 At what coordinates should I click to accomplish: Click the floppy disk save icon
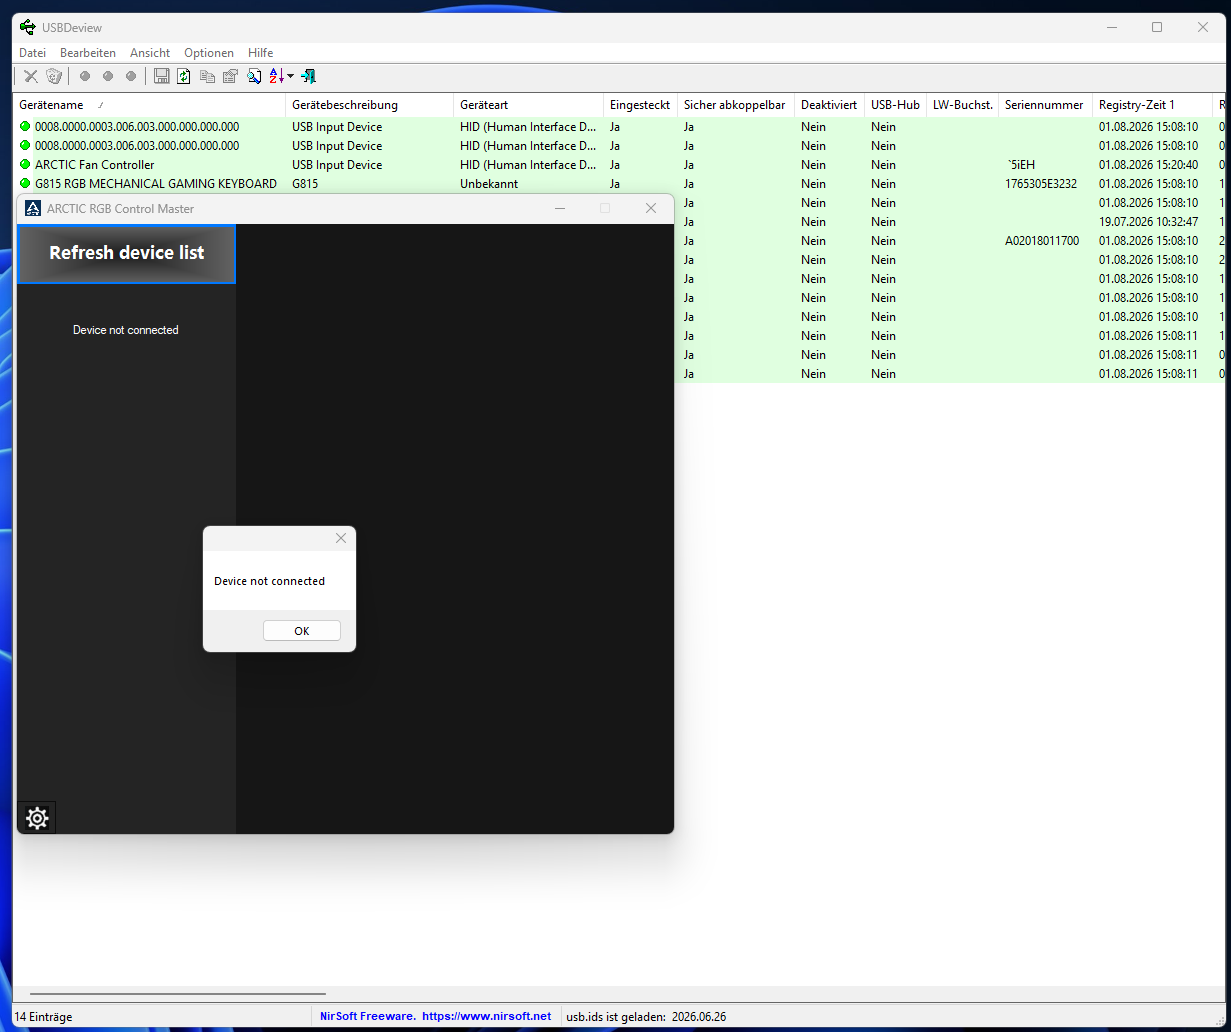(x=161, y=76)
